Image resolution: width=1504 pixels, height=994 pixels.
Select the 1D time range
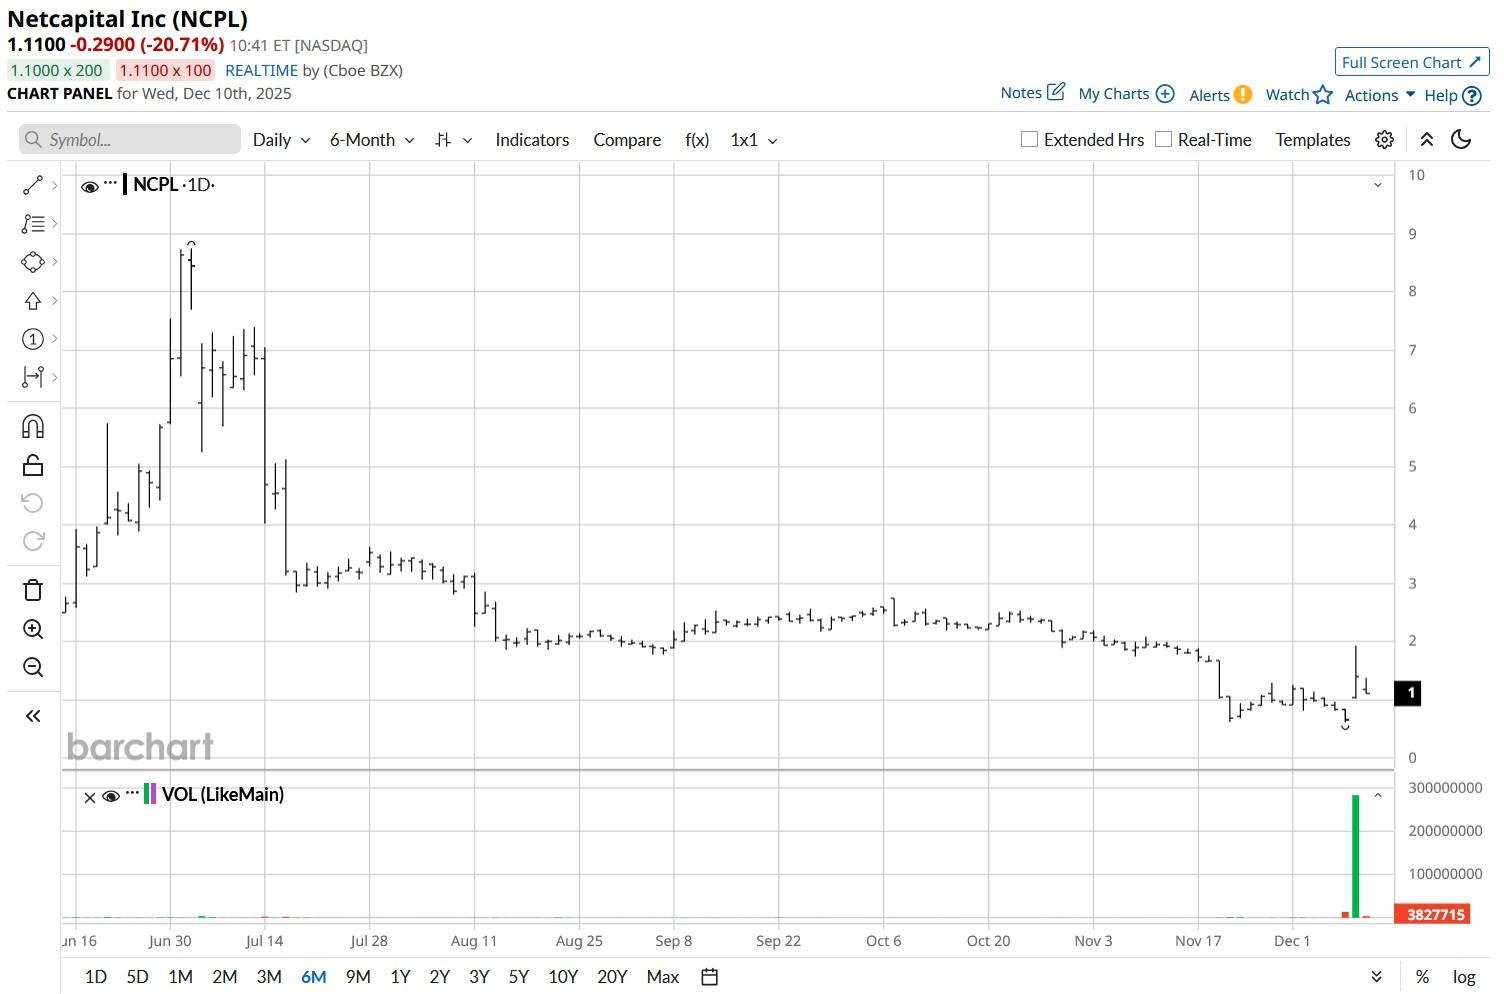pyautogui.click(x=96, y=977)
